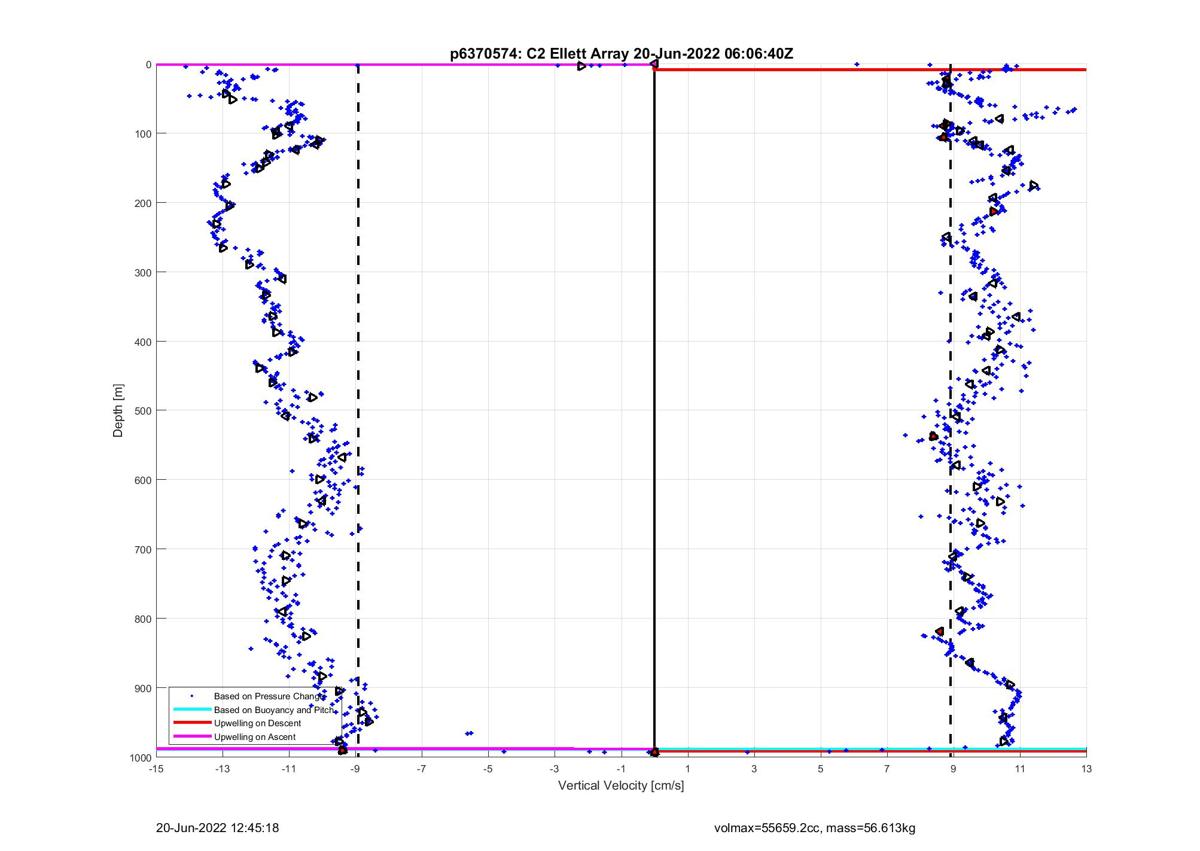
Task: Click depth tick label 900
Action: [142, 688]
